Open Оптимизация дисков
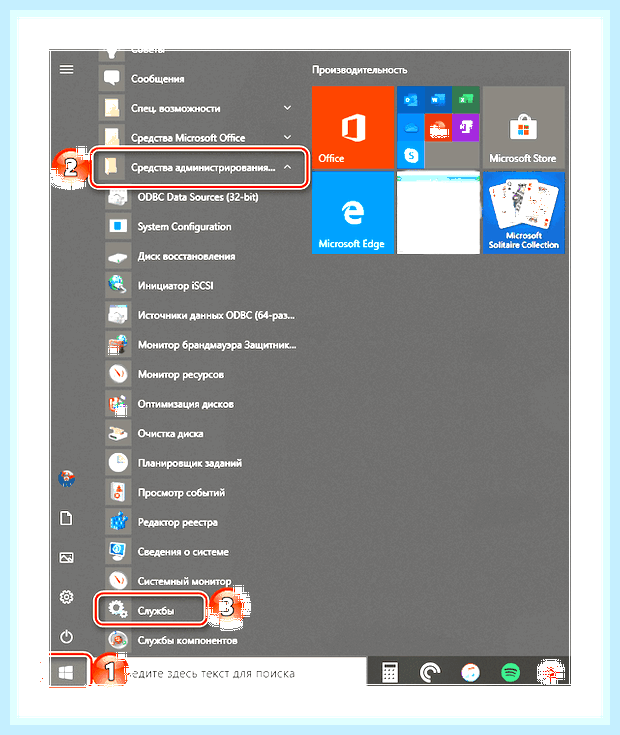 [x=200, y=404]
